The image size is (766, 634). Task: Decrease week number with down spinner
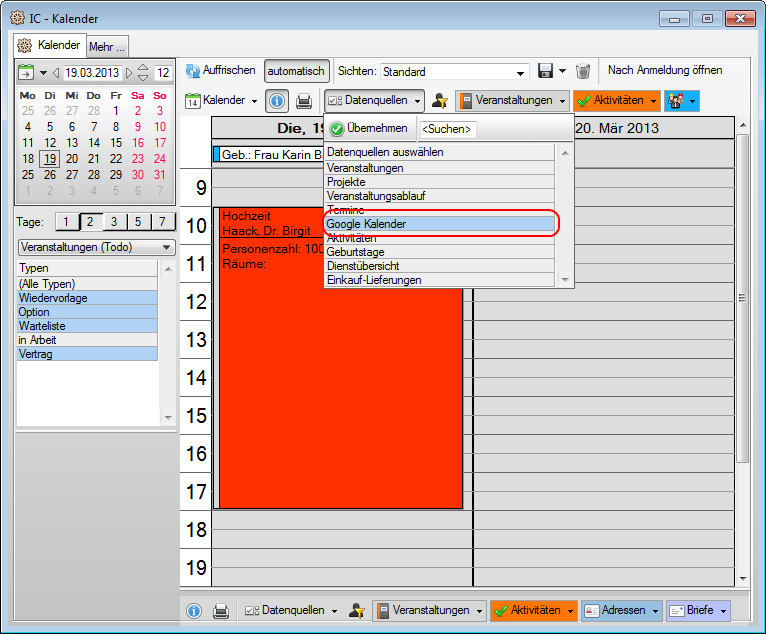coord(143,78)
